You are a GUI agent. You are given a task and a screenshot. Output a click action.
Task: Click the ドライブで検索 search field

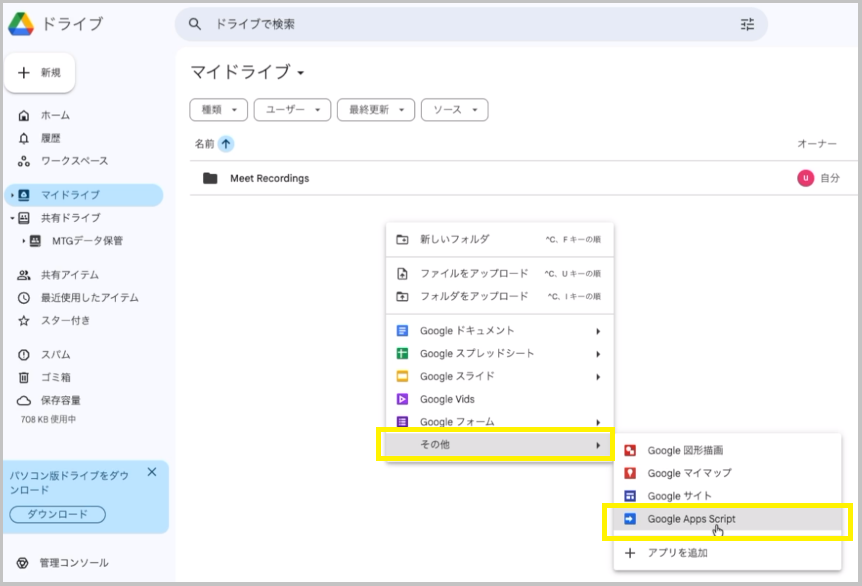(x=471, y=24)
